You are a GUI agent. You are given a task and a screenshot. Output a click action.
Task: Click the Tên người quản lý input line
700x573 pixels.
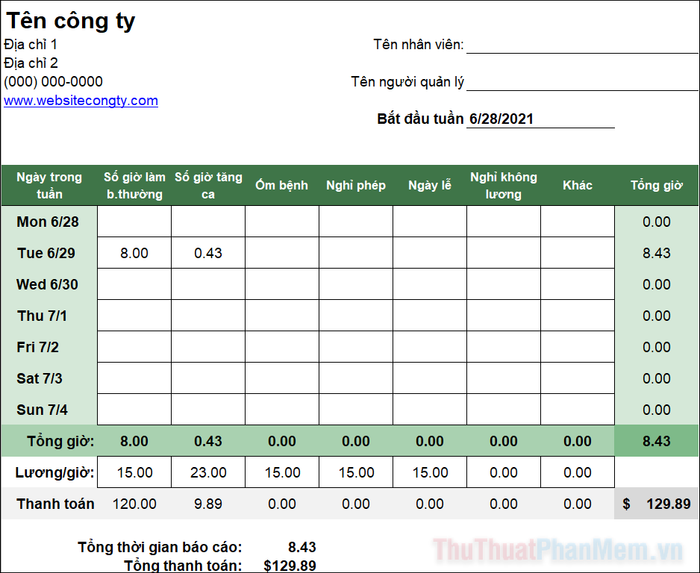(582, 82)
